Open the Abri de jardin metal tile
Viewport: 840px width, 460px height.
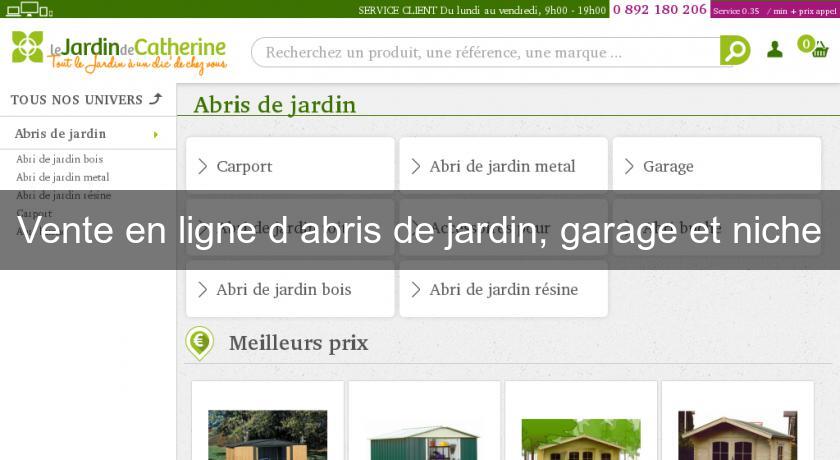click(x=502, y=166)
